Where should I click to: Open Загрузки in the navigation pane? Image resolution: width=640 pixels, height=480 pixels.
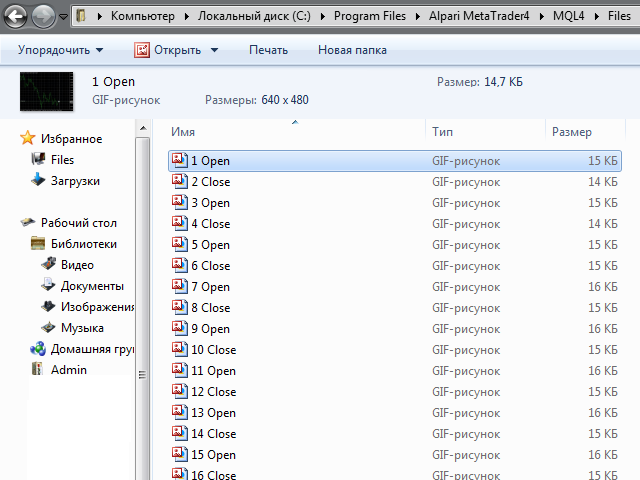[75, 181]
